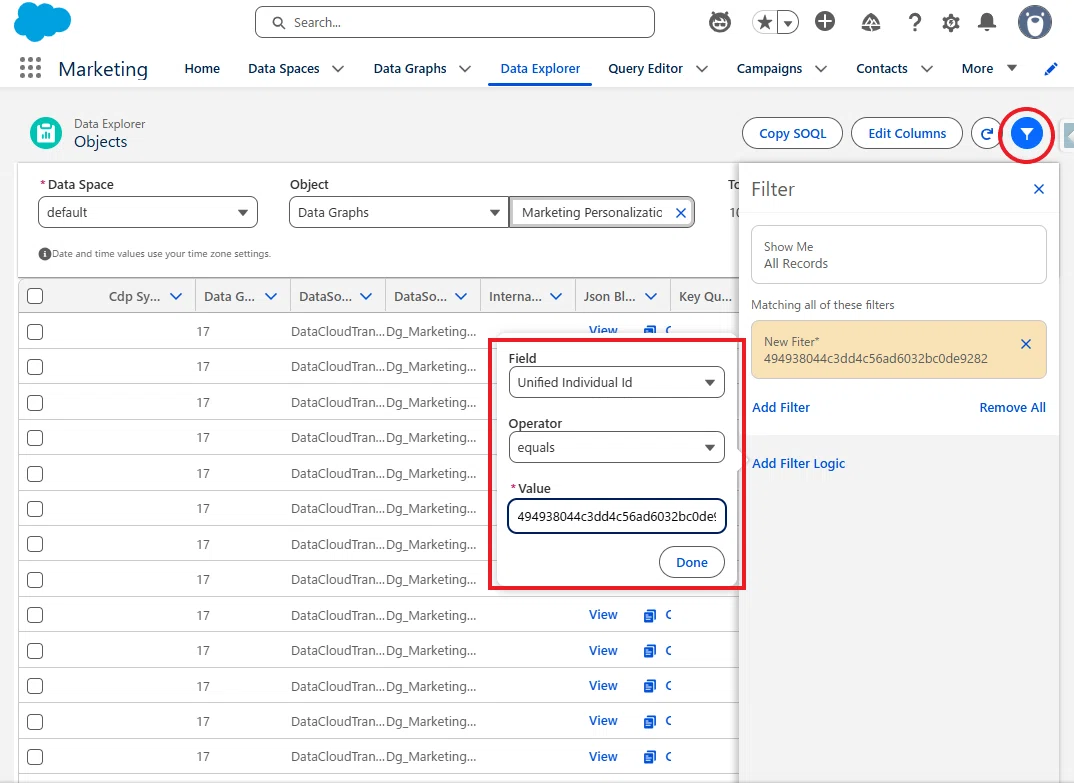Image resolution: width=1074 pixels, height=783 pixels.
Task: Open the Cdp Sy... column menu chevron
Action: [x=176, y=297]
